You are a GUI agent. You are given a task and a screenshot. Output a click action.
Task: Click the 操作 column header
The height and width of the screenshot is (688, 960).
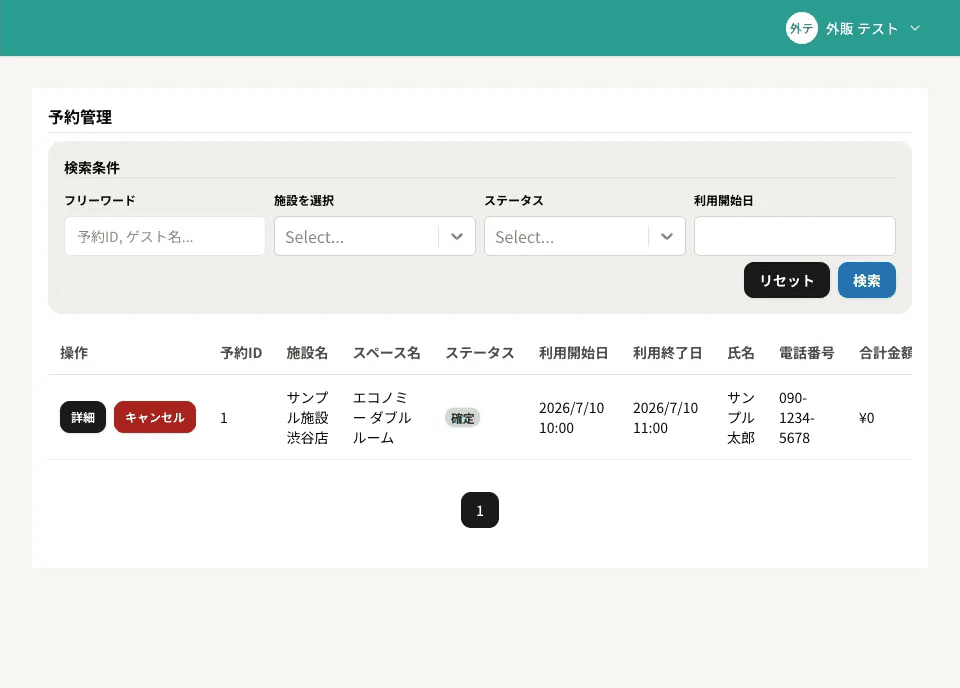74,353
